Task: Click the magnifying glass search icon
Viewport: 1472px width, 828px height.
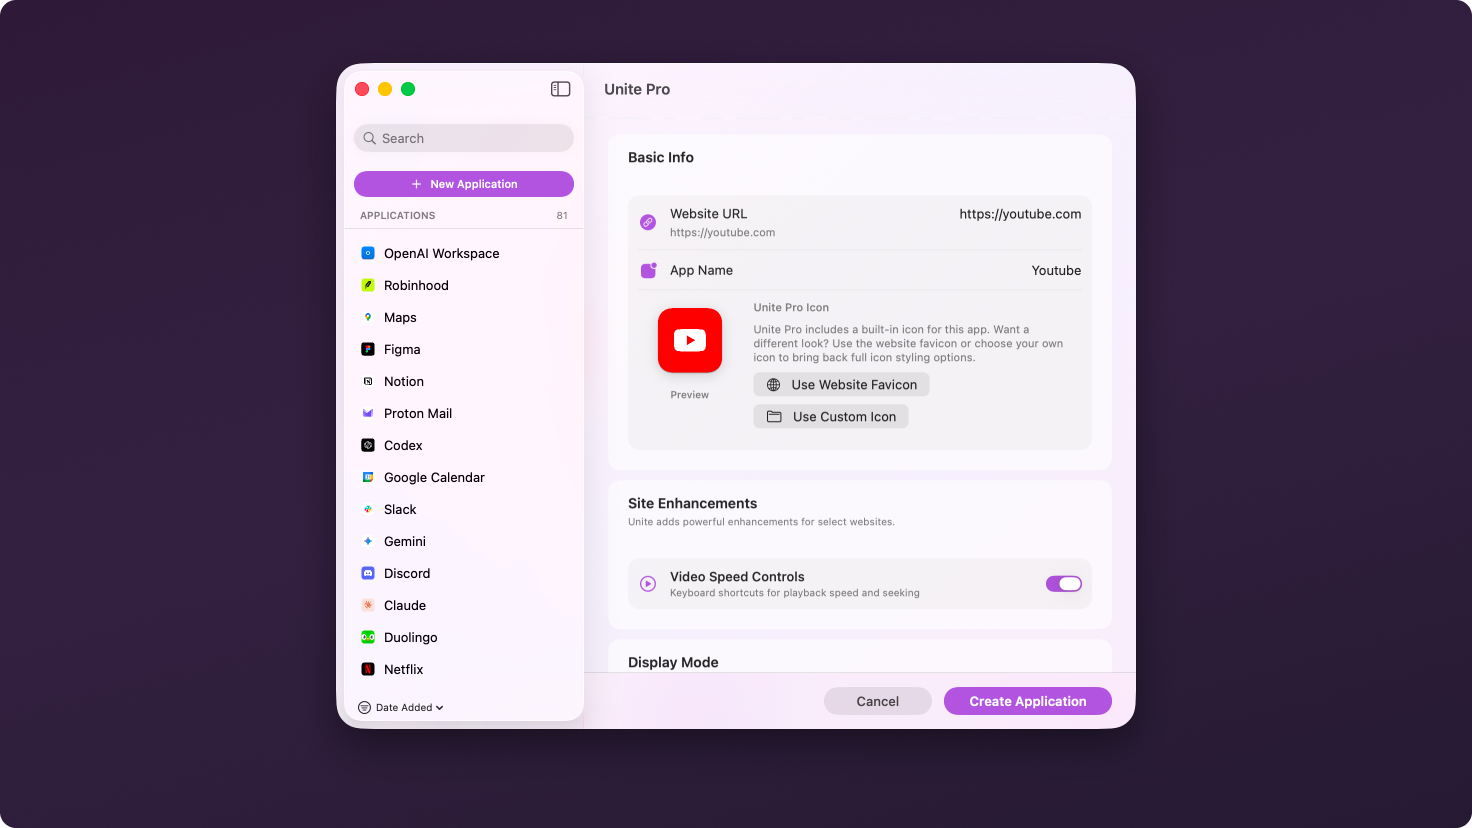Action: [x=370, y=138]
